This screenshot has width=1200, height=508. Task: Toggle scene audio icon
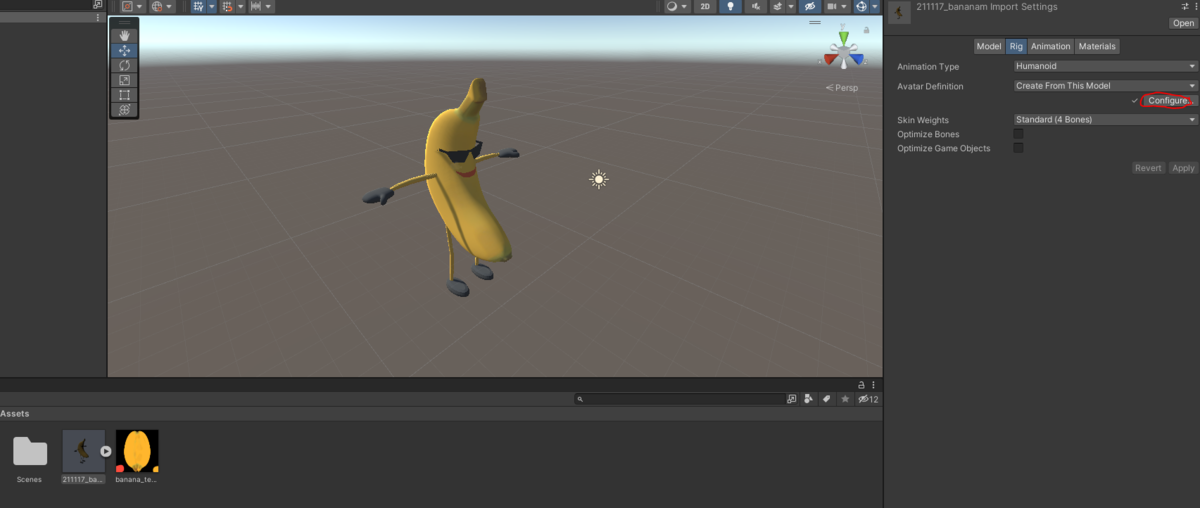755,6
